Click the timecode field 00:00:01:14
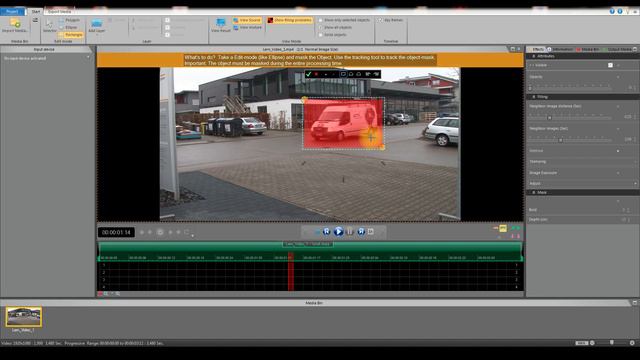The width and height of the screenshot is (640, 360). click(116, 232)
